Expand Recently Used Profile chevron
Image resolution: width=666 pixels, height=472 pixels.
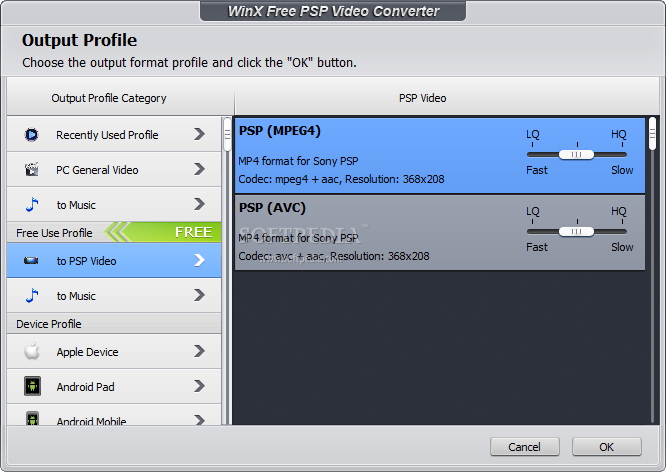click(199, 134)
